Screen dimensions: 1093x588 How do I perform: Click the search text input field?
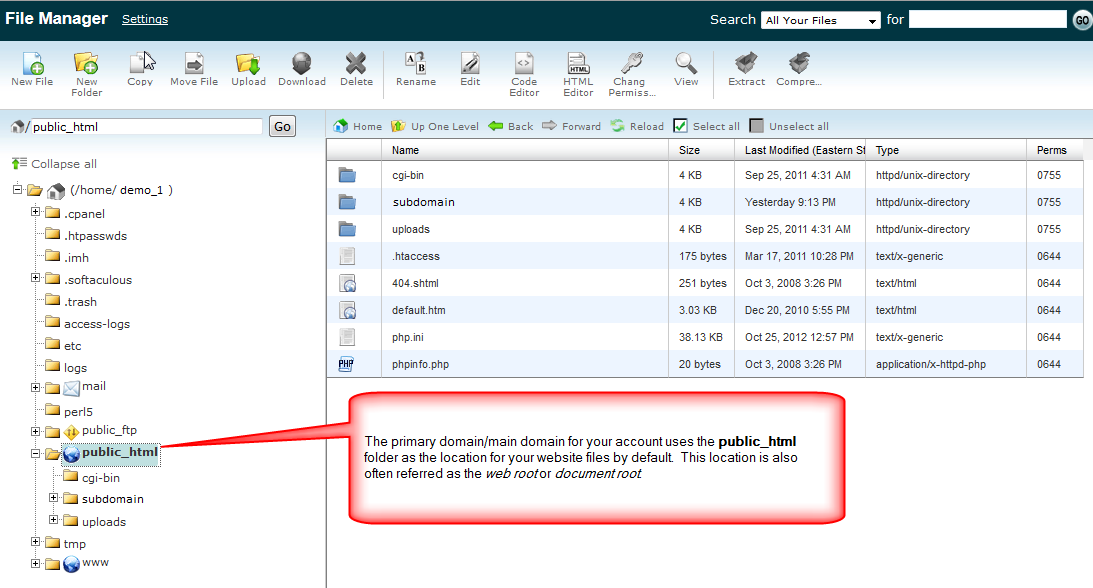[x=987, y=19]
